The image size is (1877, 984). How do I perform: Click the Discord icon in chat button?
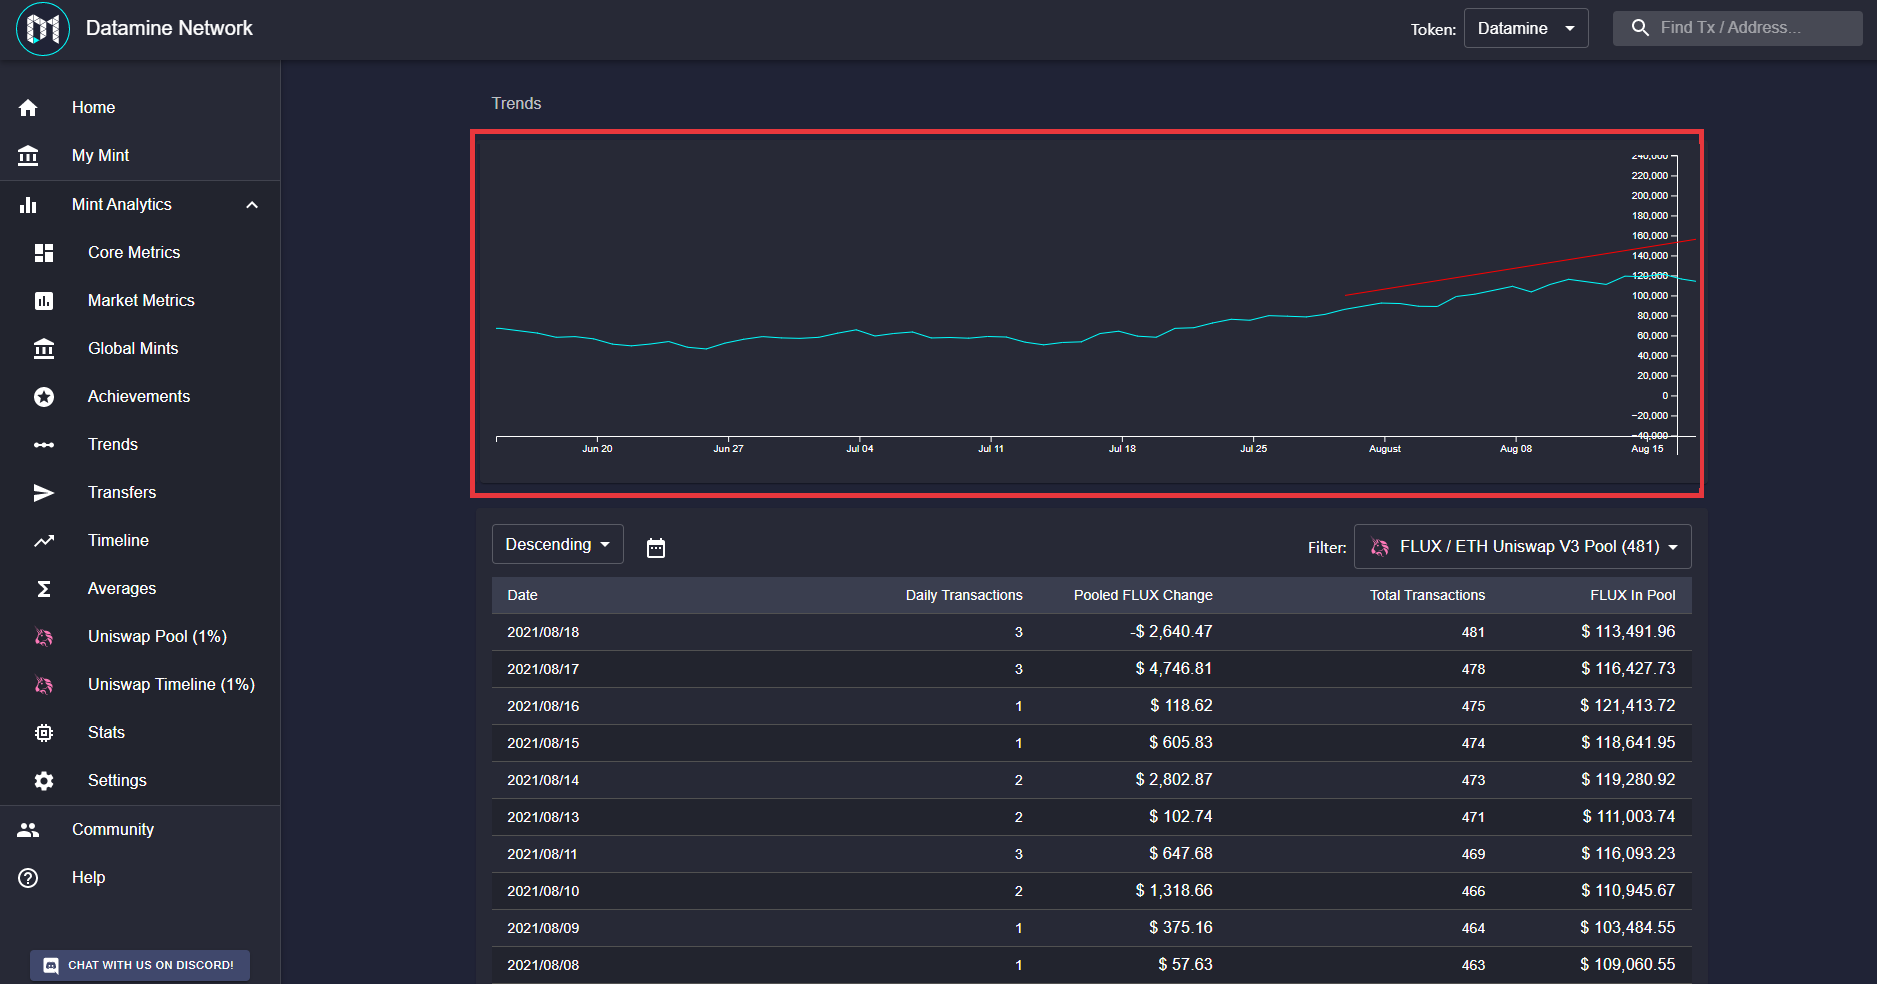(x=51, y=966)
